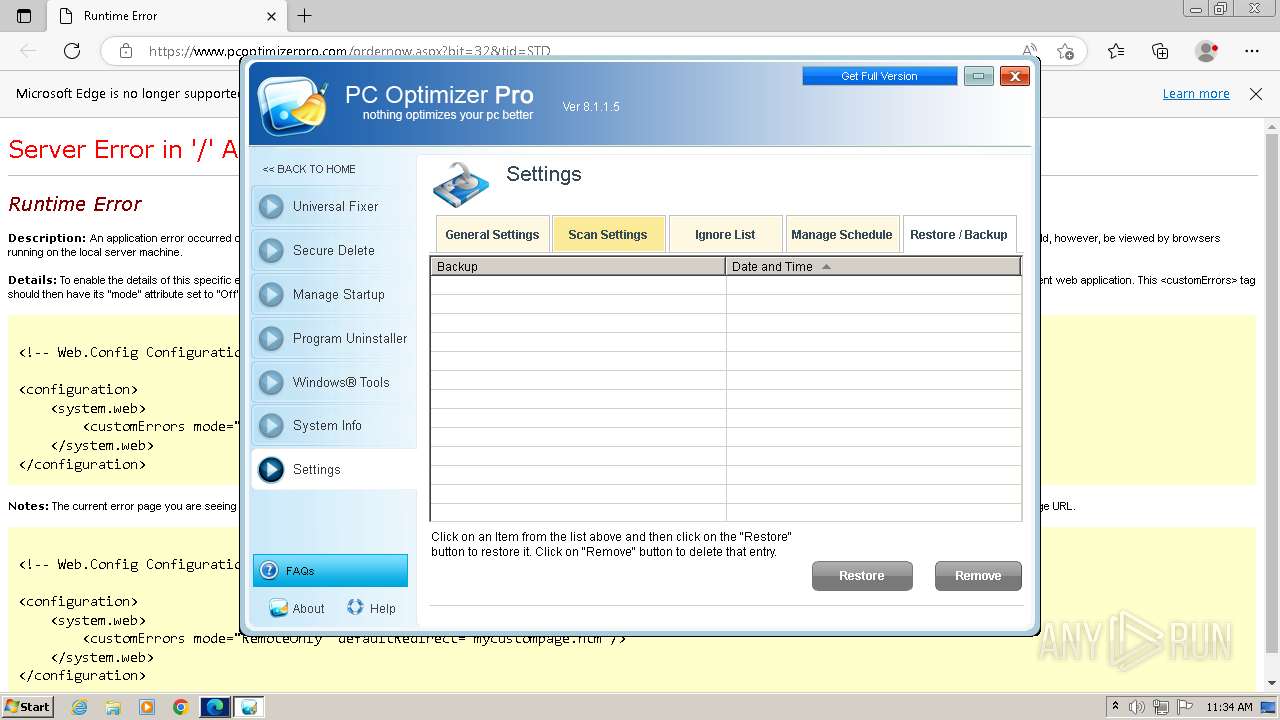Screen dimensions: 1280x720
Task: Dismiss Edge unsupported notification bar
Action: pos(1256,94)
